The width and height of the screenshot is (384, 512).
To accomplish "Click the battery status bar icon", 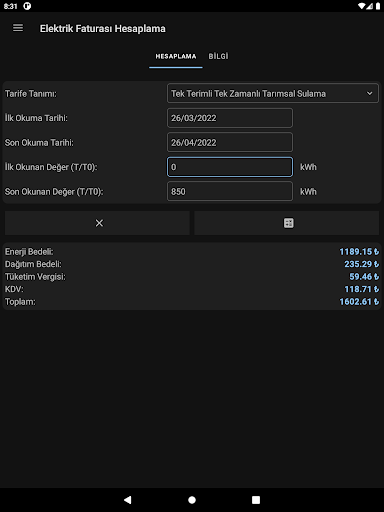I will click(x=378, y=6).
